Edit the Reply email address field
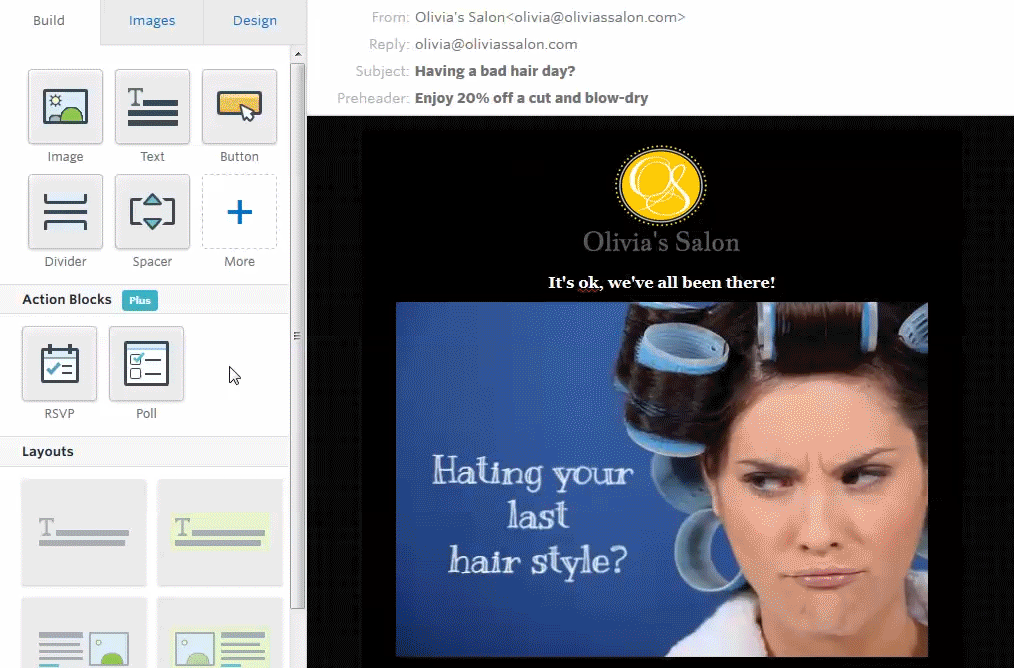Viewport: 1014px width, 668px height. click(496, 44)
